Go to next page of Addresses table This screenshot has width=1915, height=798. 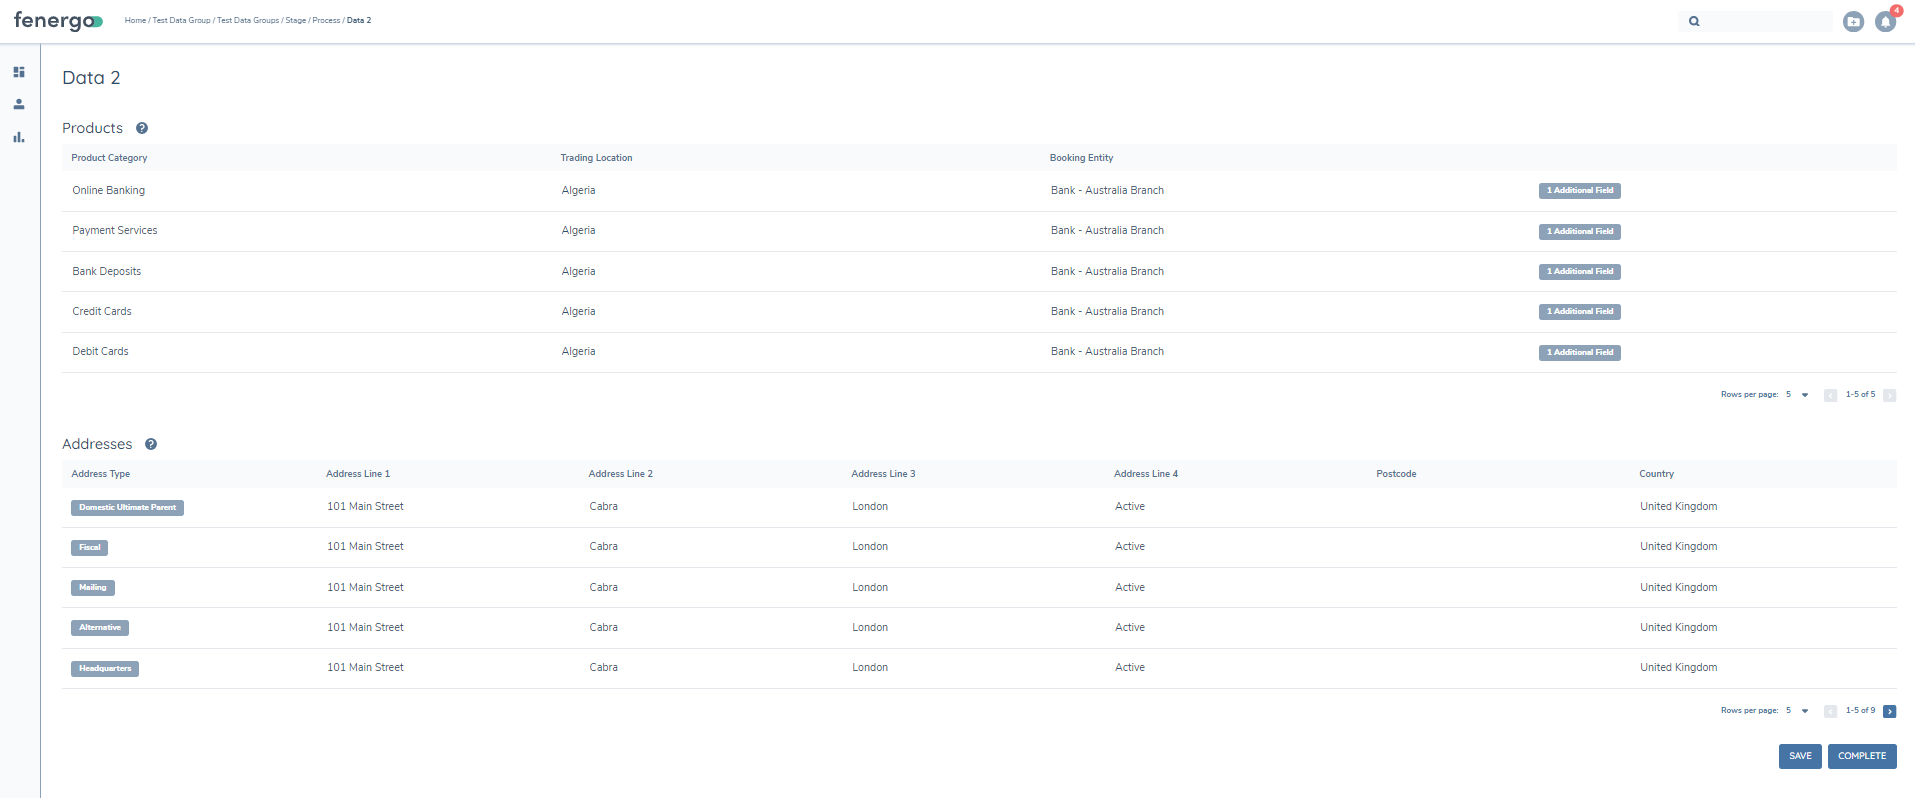click(x=1889, y=711)
